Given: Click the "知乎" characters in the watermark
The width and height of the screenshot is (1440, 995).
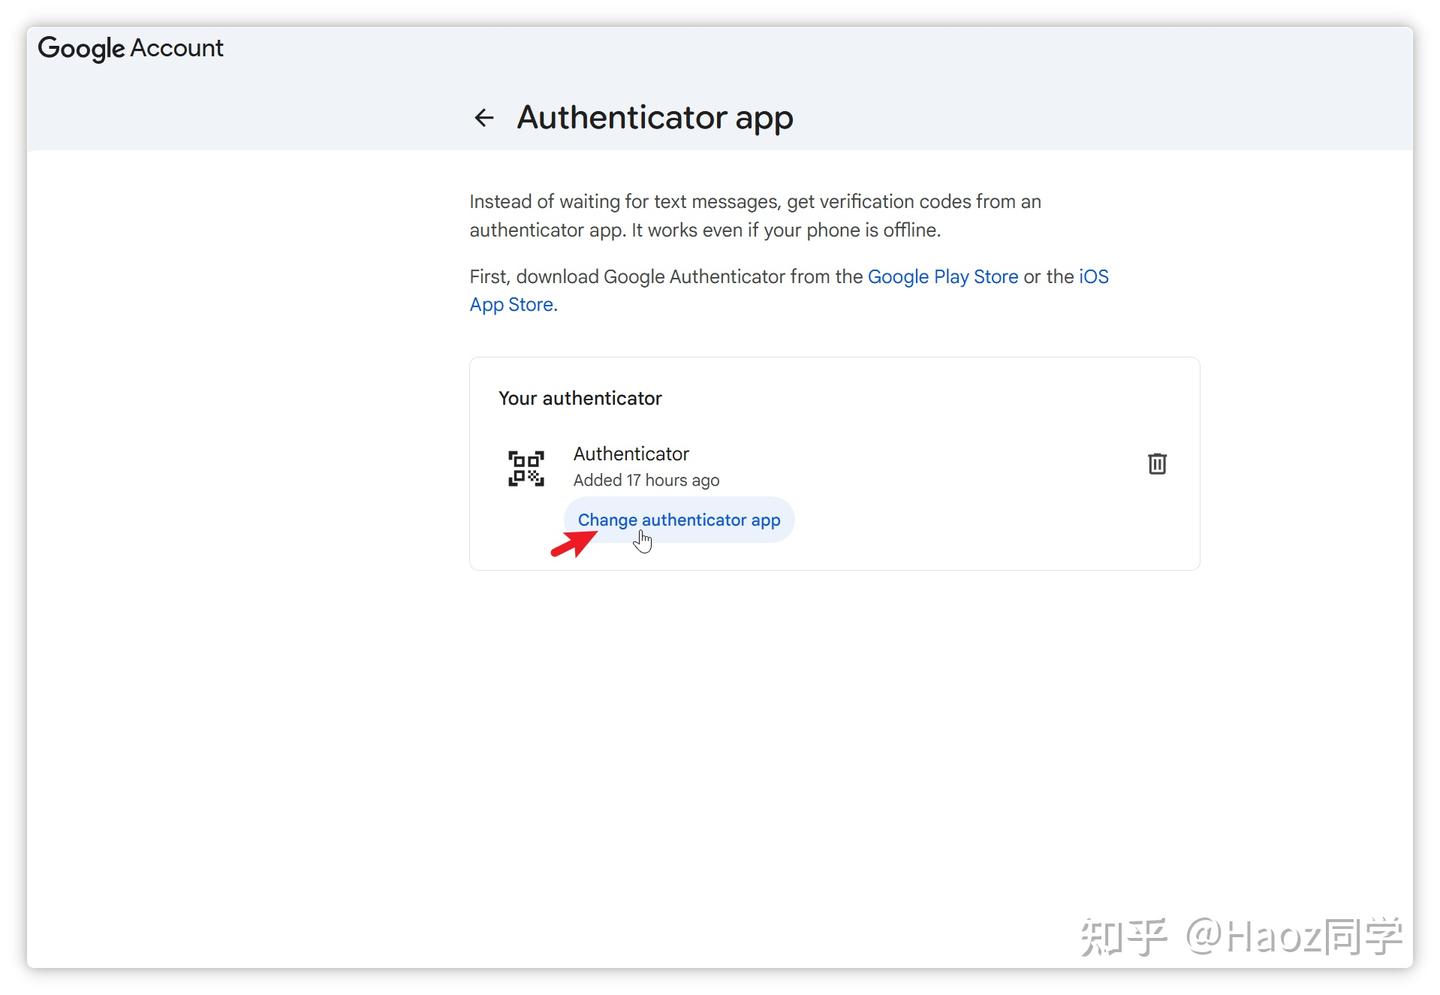Looking at the screenshot, I should 1123,937.
